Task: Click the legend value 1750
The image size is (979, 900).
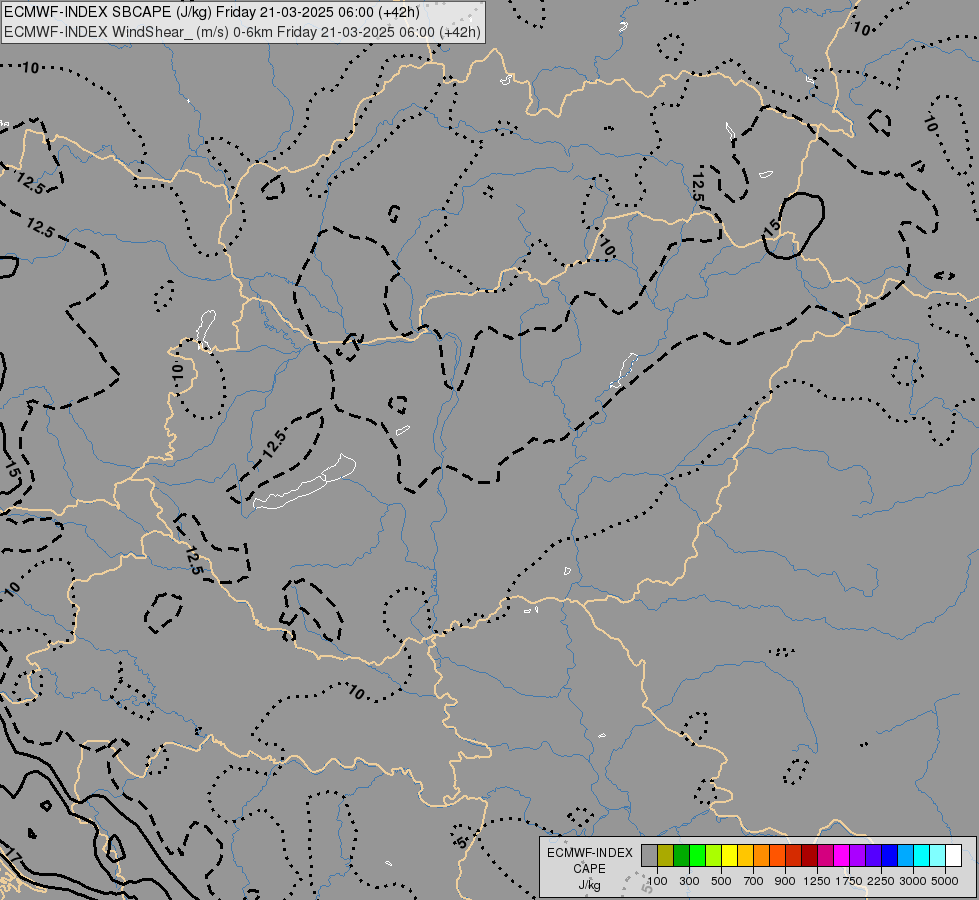Action: tap(849, 881)
